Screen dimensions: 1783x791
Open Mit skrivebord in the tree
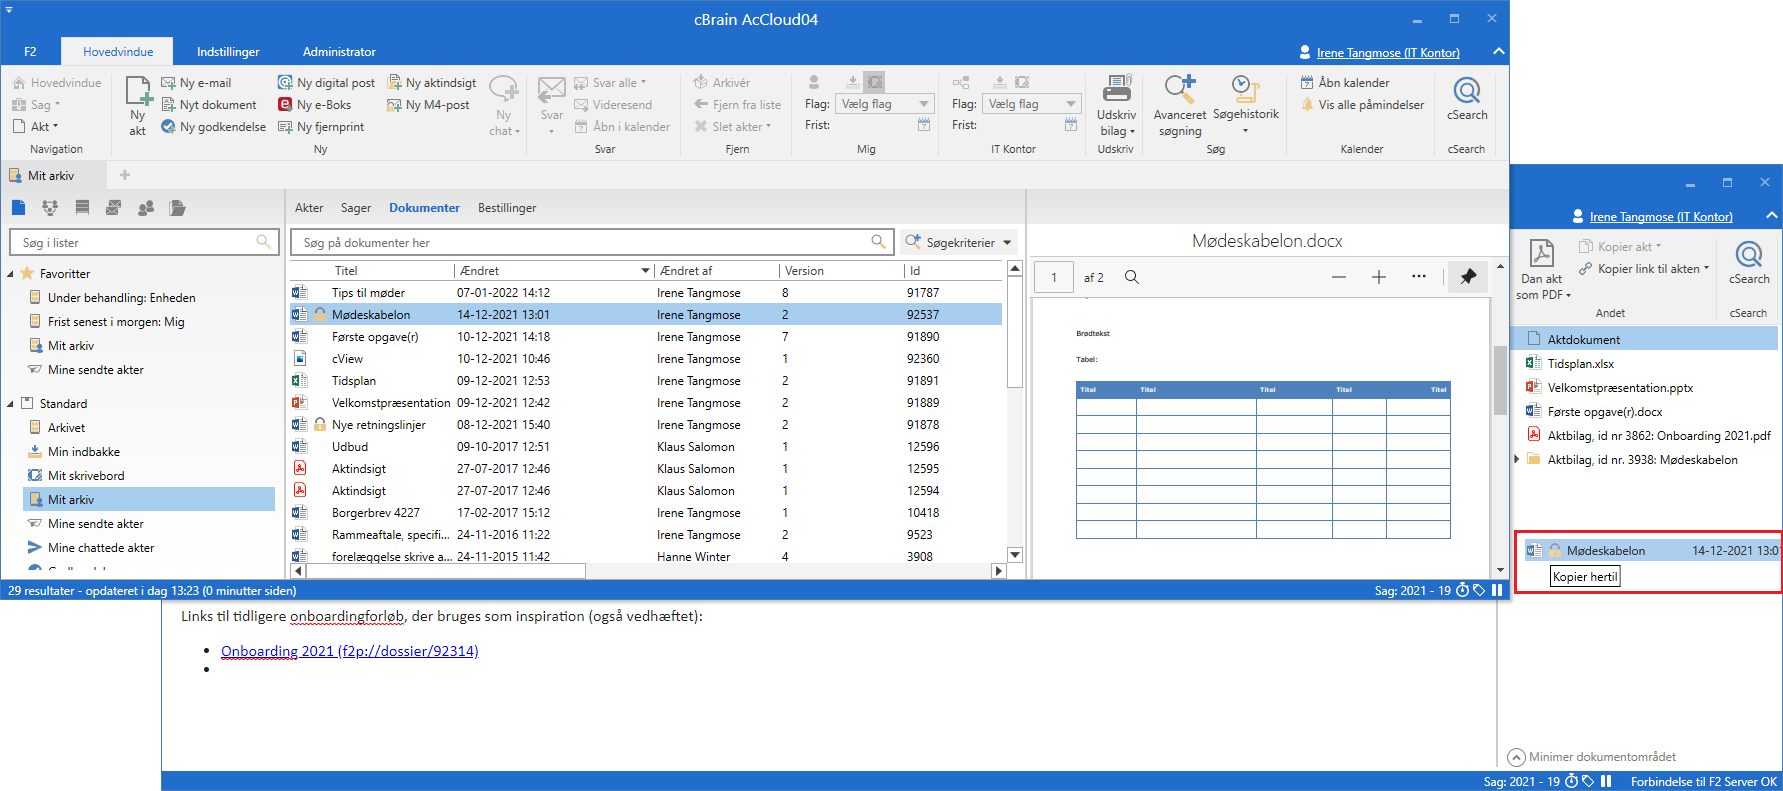(x=86, y=475)
